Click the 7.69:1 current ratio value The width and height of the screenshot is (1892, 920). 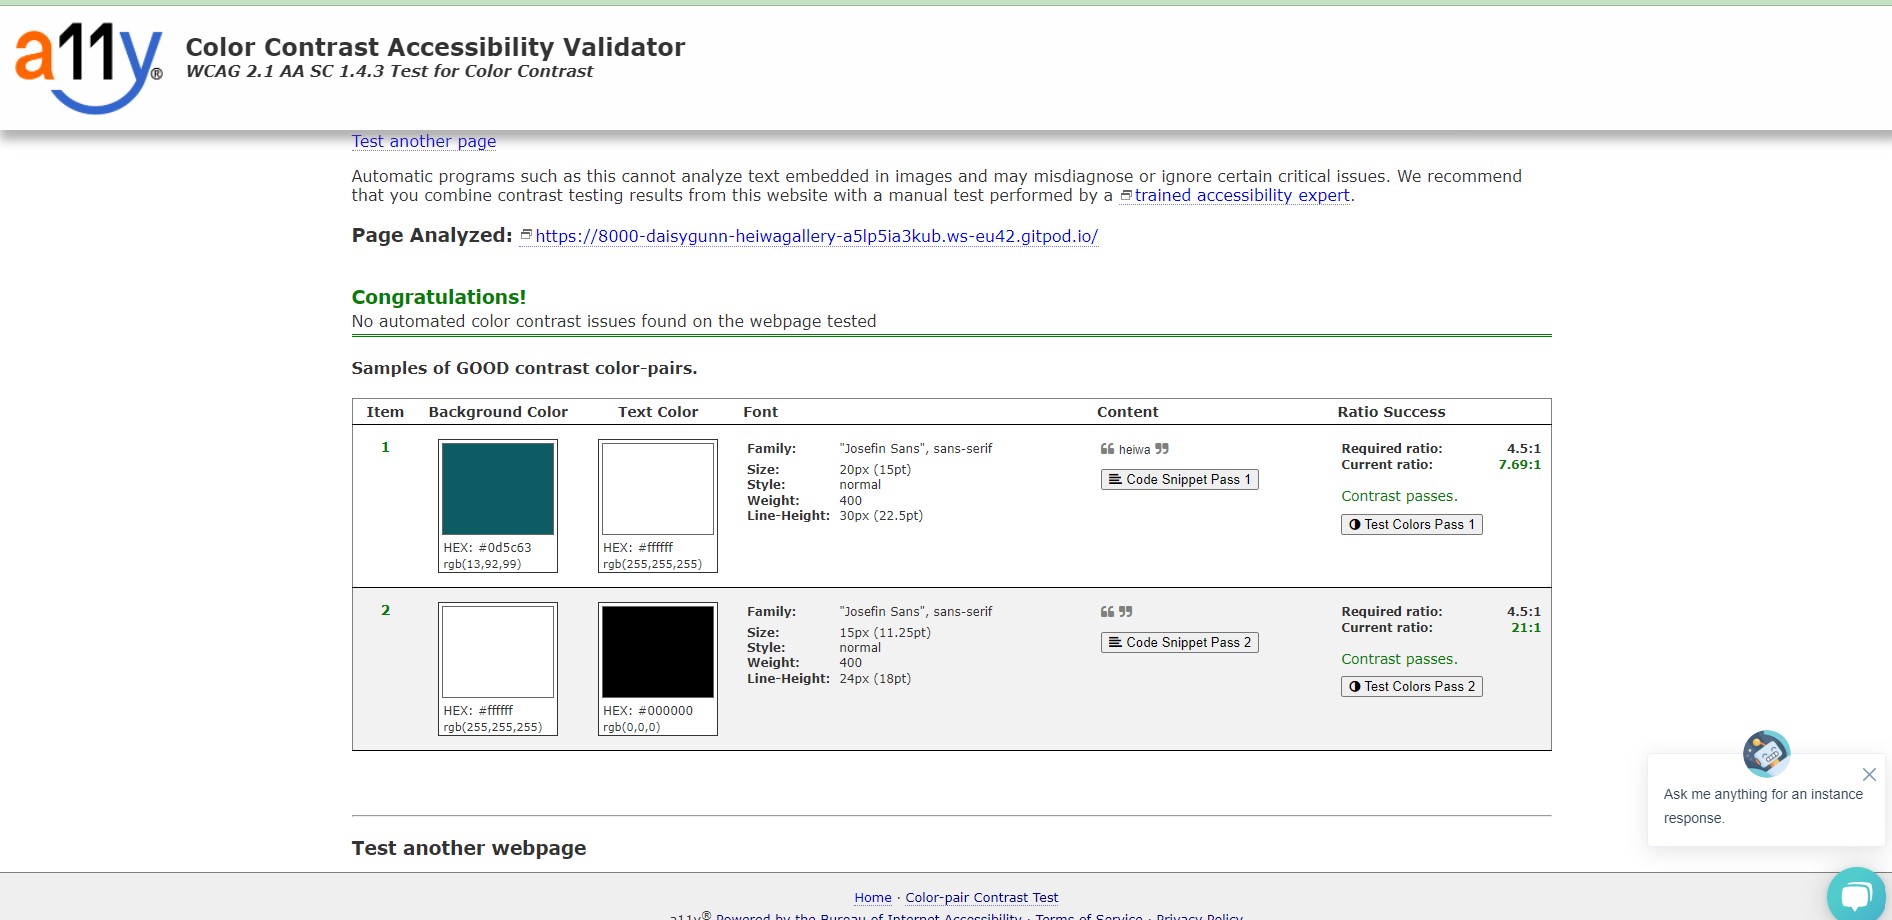click(x=1519, y=465)
